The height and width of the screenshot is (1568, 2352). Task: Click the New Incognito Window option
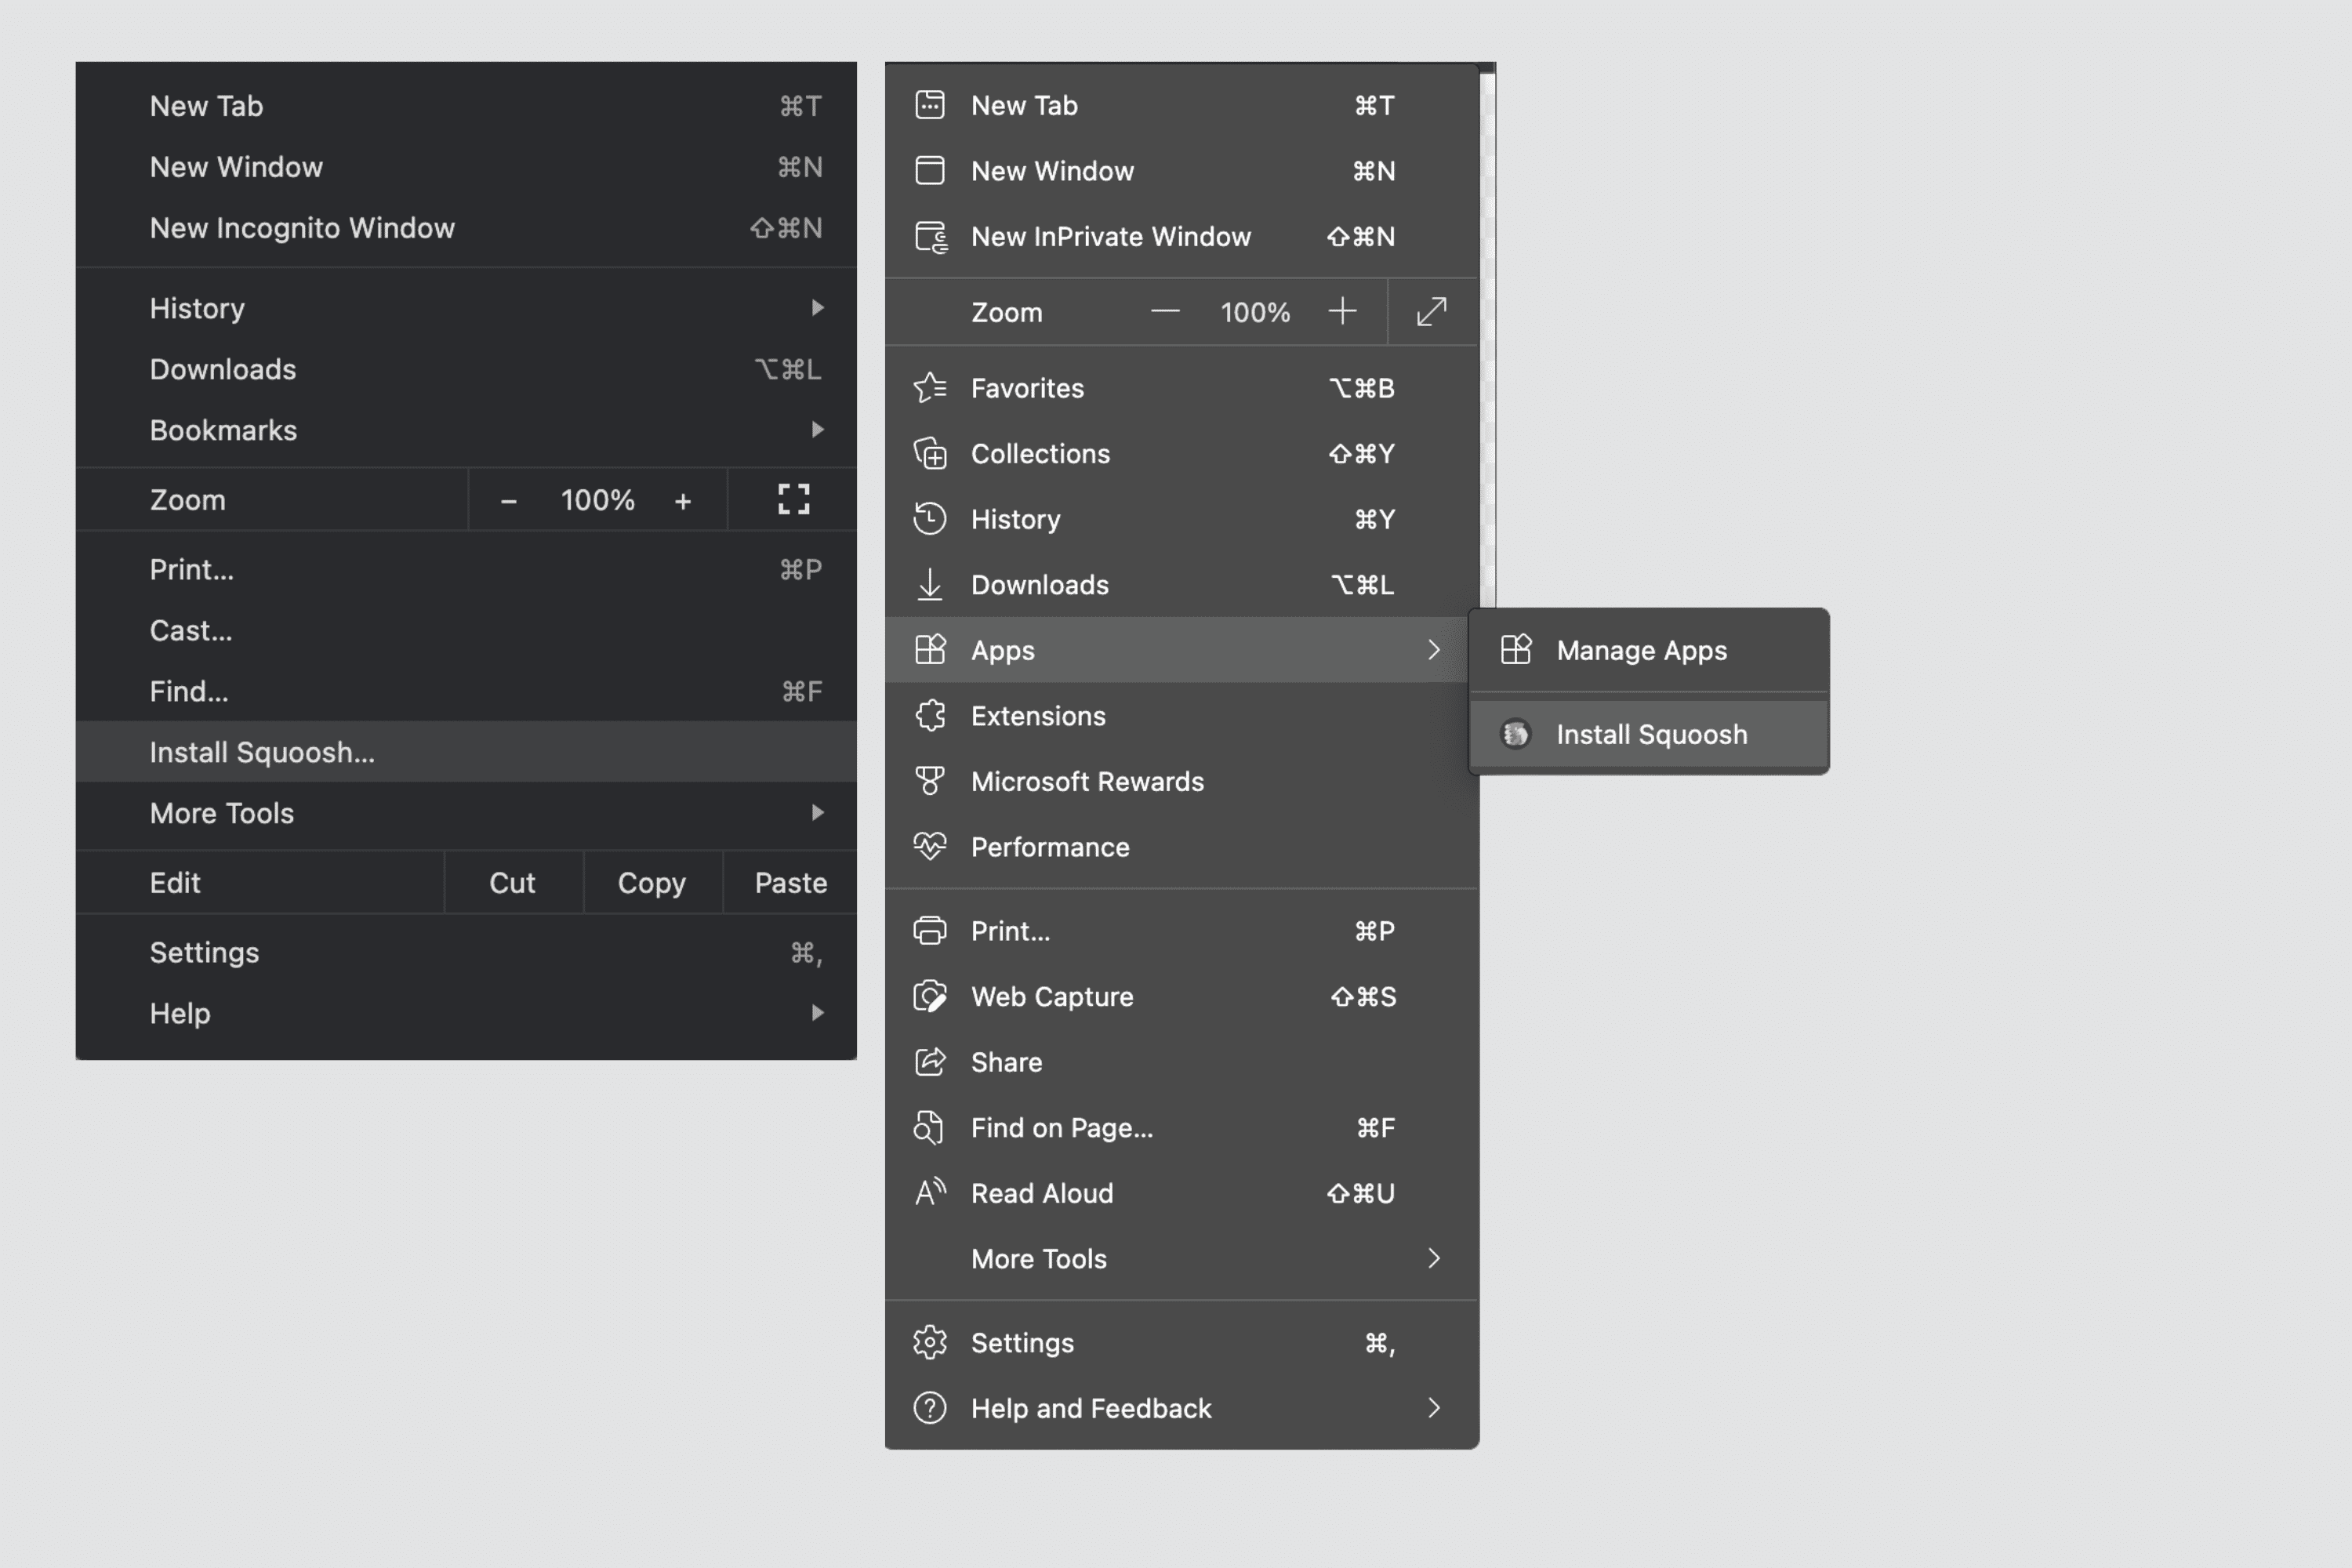[x=303, y=227]
